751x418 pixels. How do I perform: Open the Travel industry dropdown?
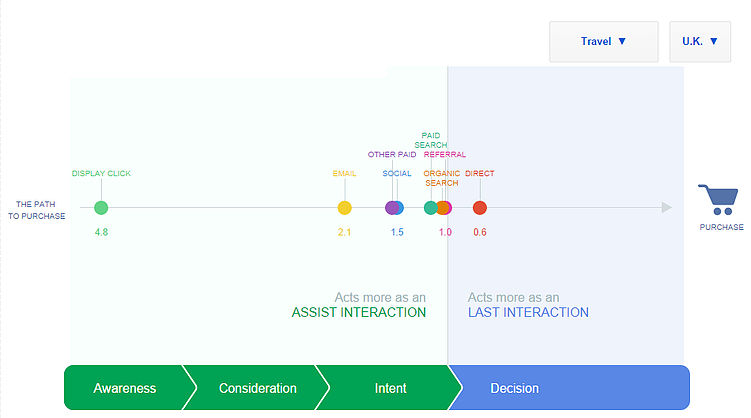pos(603,42)
